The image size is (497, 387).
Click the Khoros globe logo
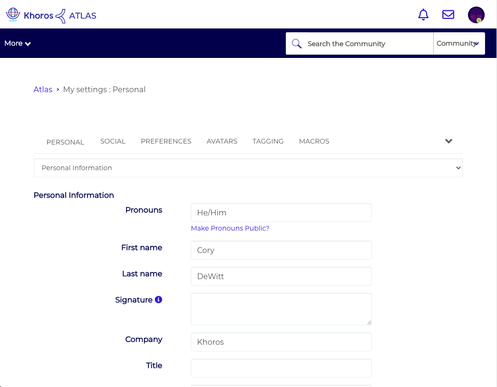[13, 14]
